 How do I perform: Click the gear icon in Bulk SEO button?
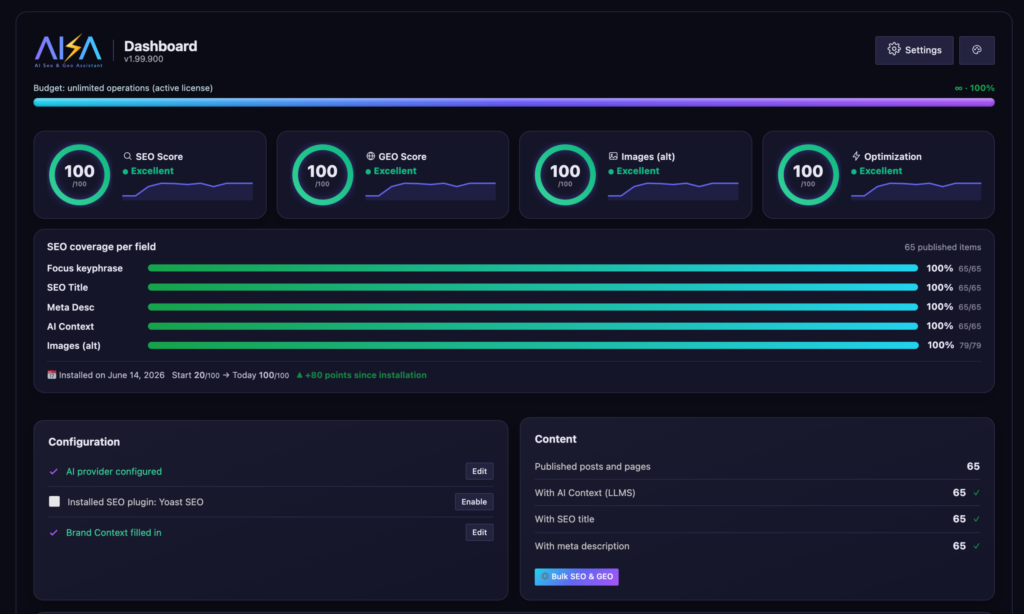click(545, 576)
